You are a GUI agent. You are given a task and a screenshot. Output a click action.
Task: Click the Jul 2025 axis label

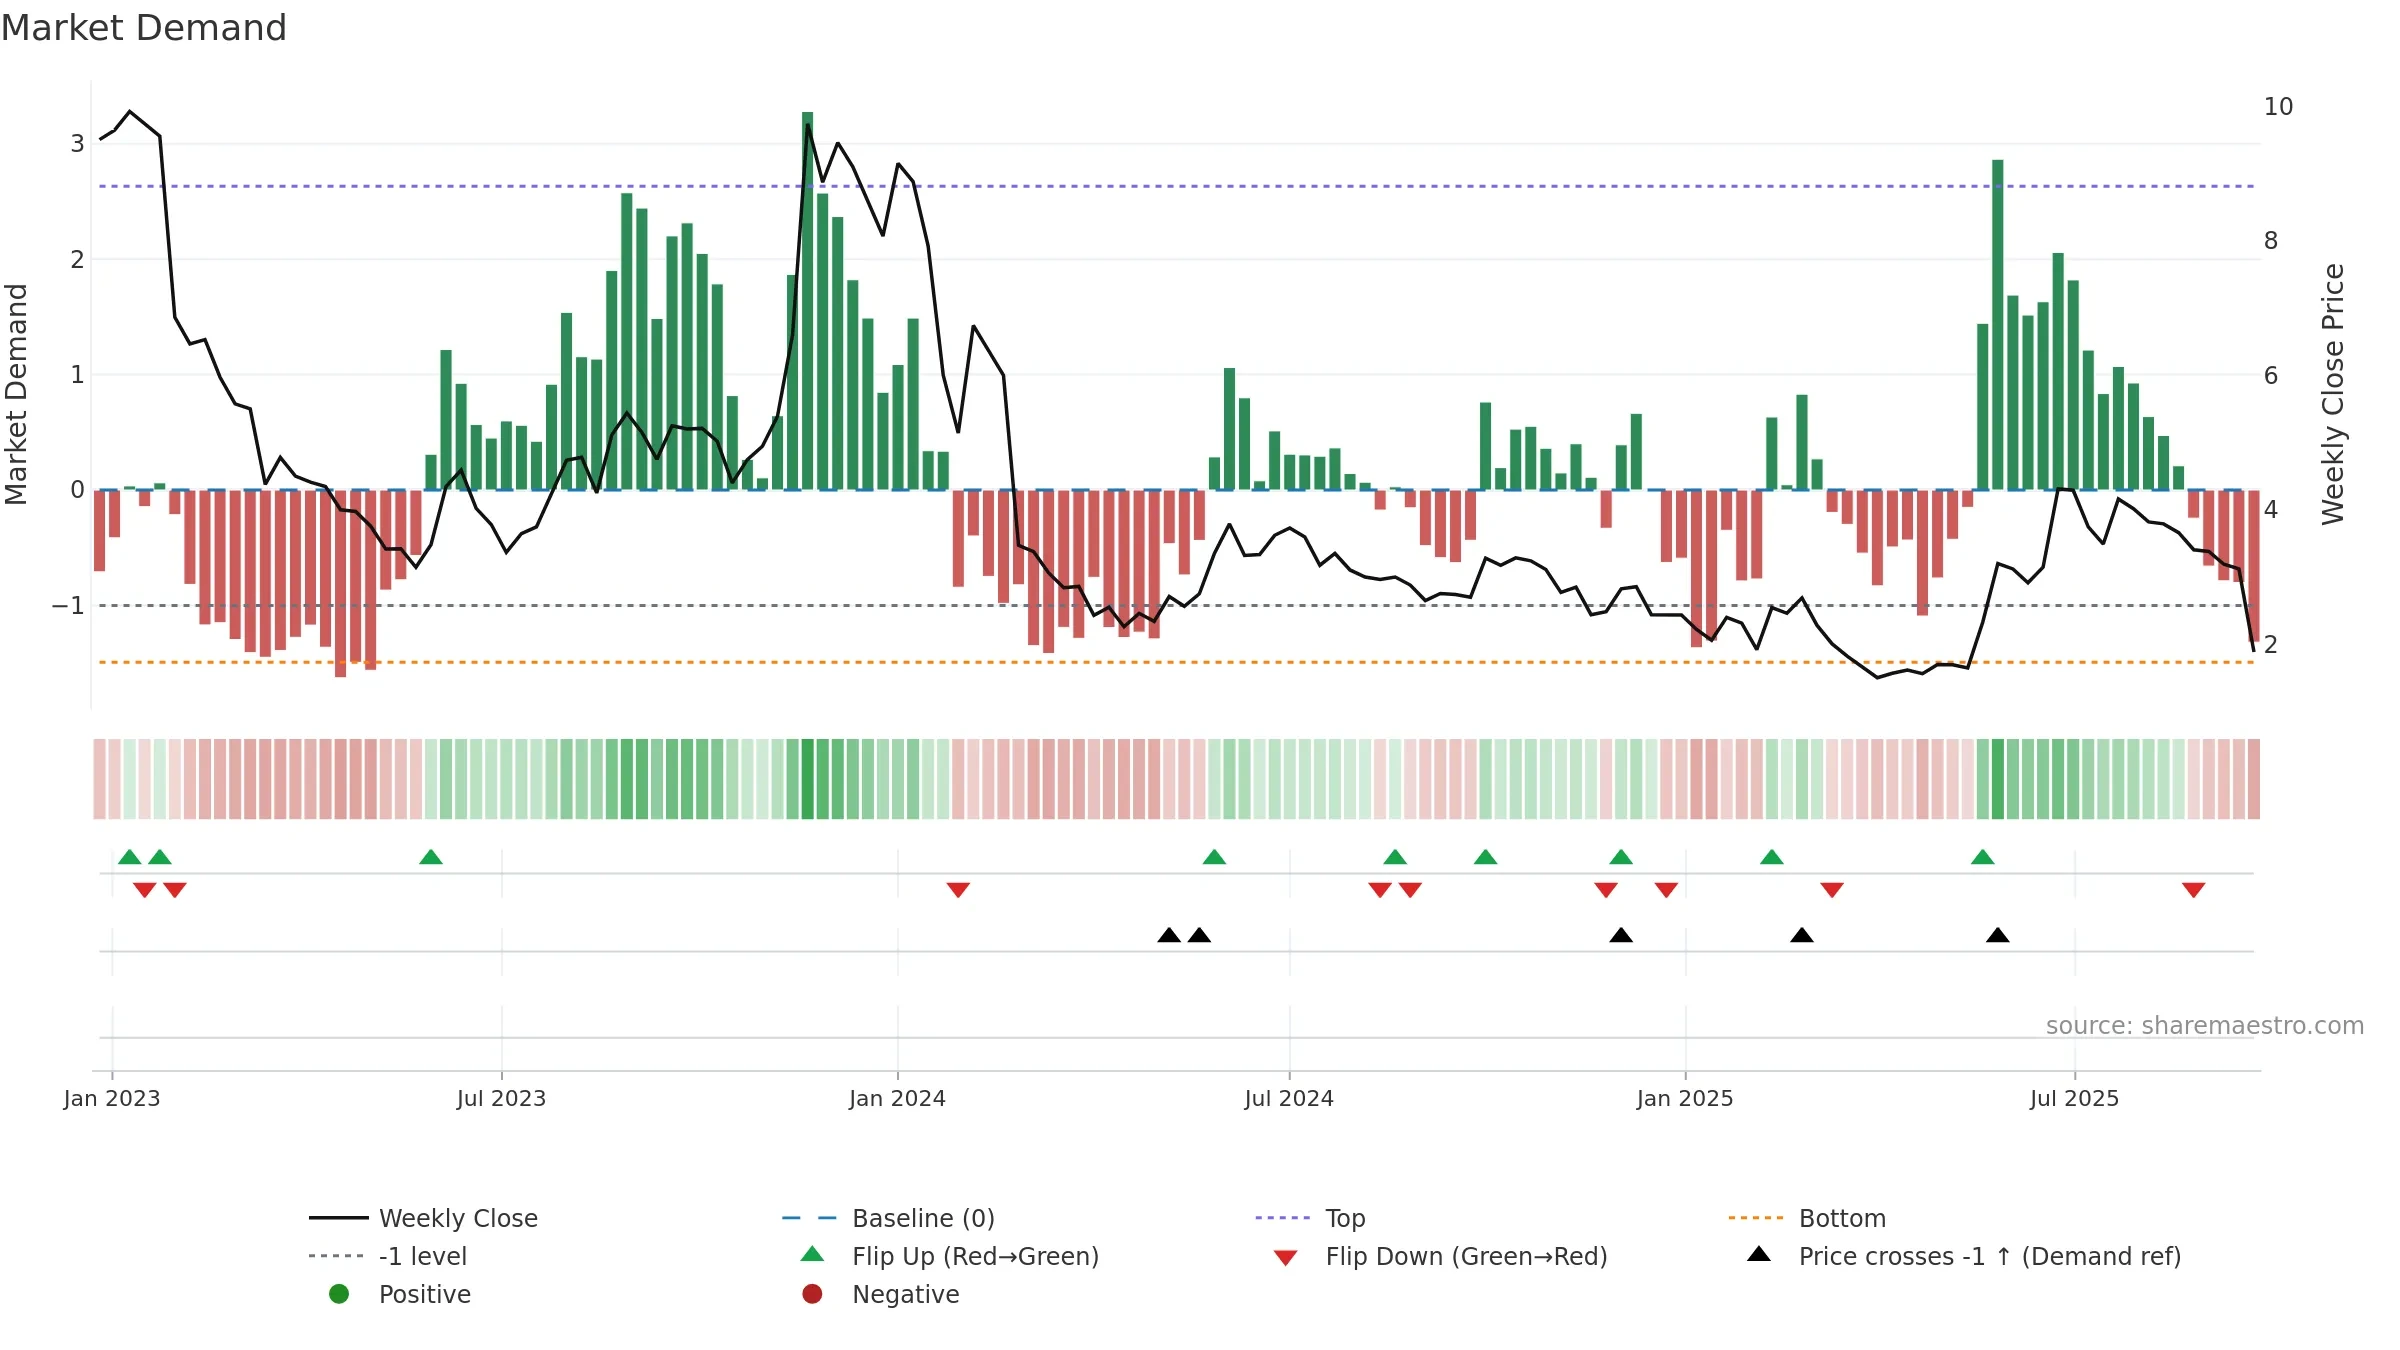pos(2074,1099)
